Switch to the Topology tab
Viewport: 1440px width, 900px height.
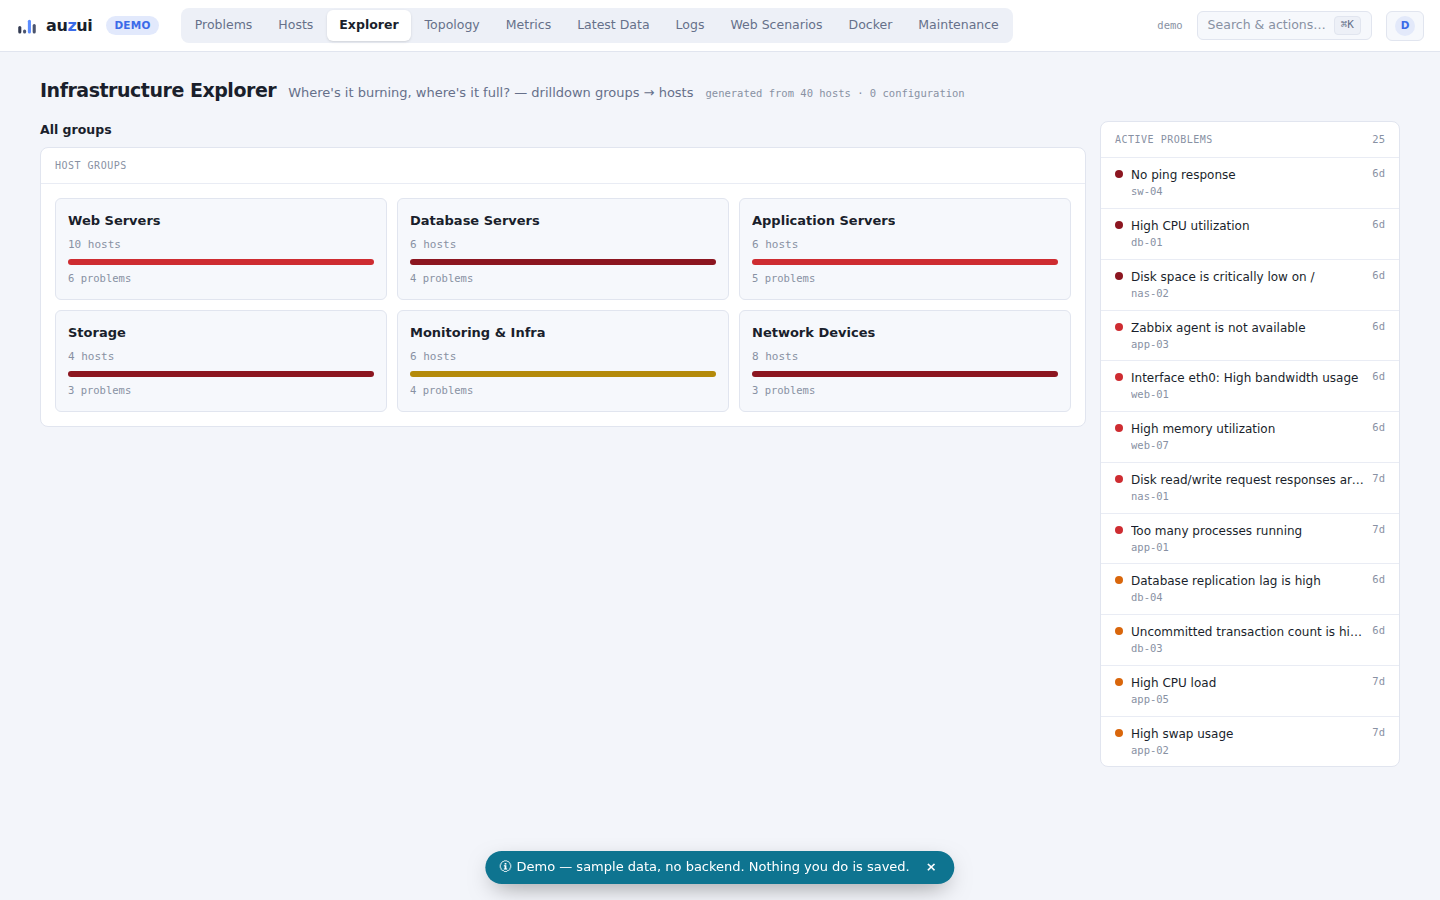[452, 25]
